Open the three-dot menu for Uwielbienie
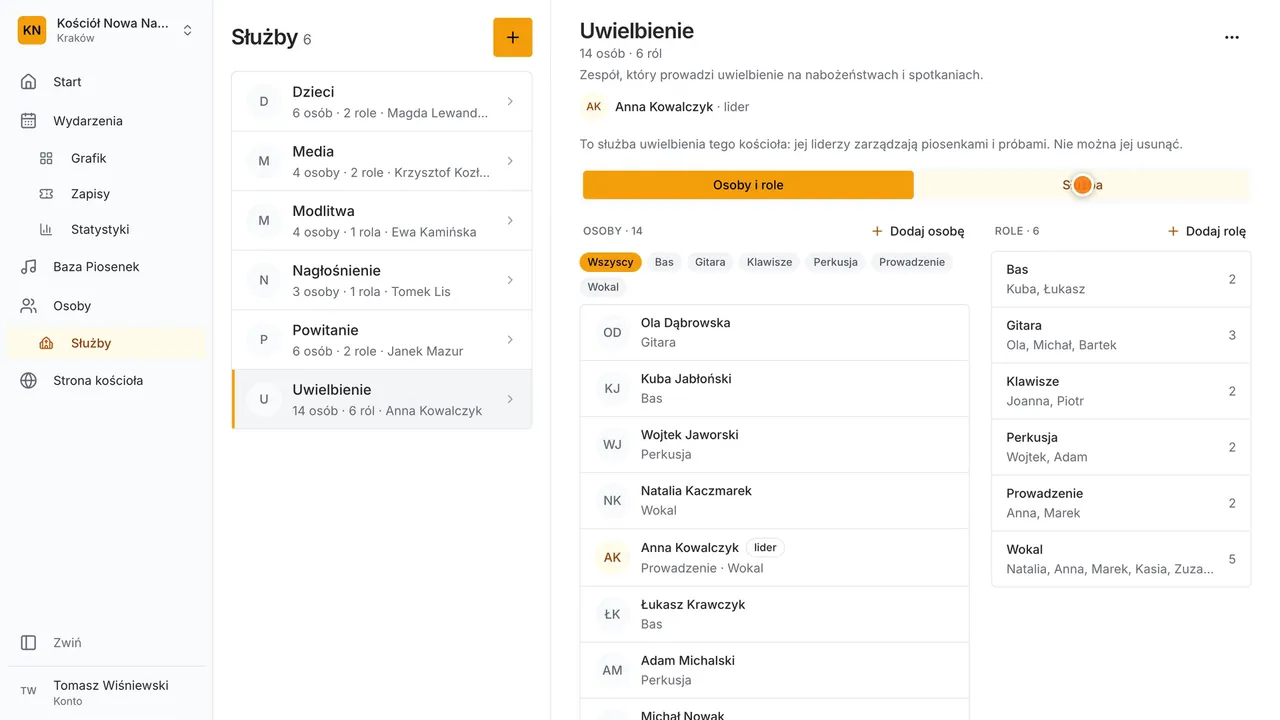The image size is (1280, 720). [1232, 37]
